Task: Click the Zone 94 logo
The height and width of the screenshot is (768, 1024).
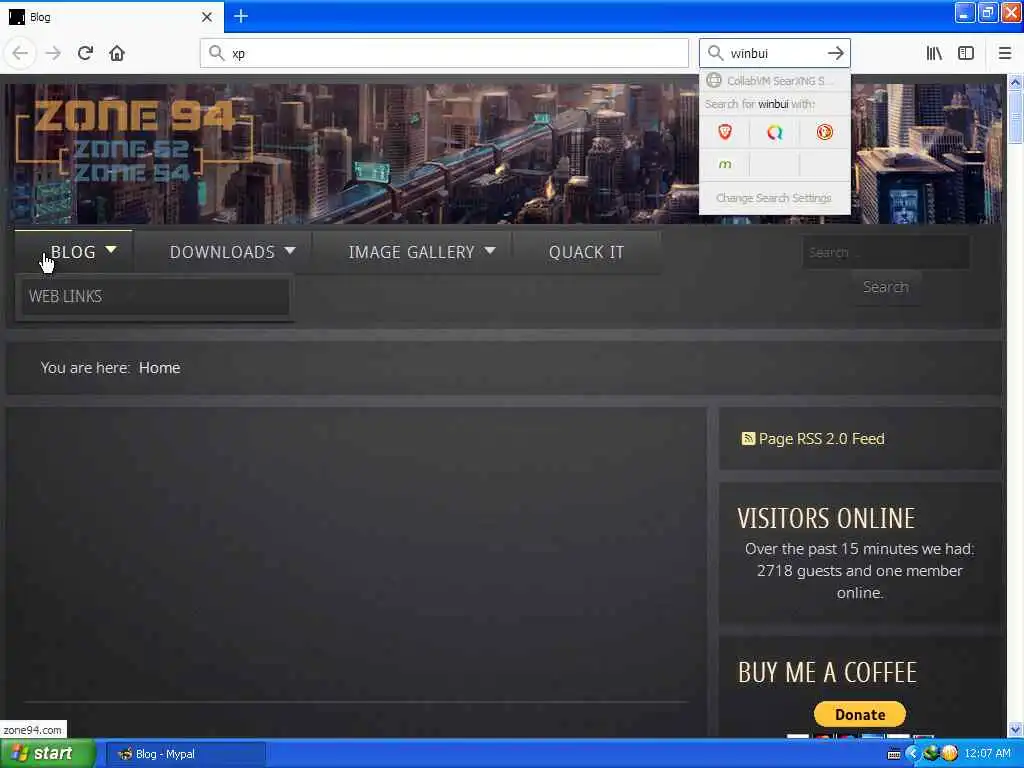Action: coord(134,140)
